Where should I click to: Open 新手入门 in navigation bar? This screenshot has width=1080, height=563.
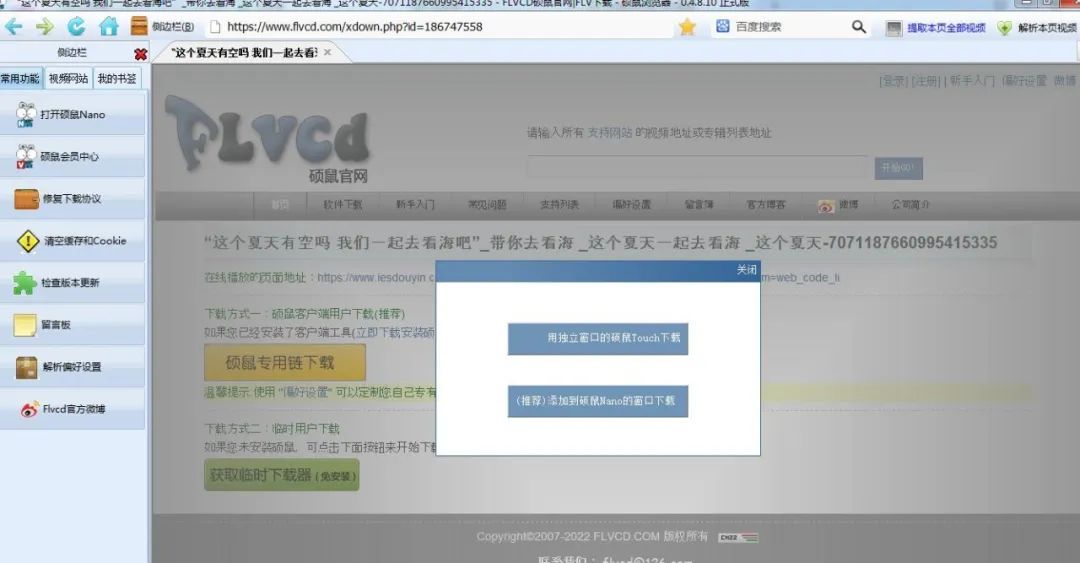[x=415, y=205]
